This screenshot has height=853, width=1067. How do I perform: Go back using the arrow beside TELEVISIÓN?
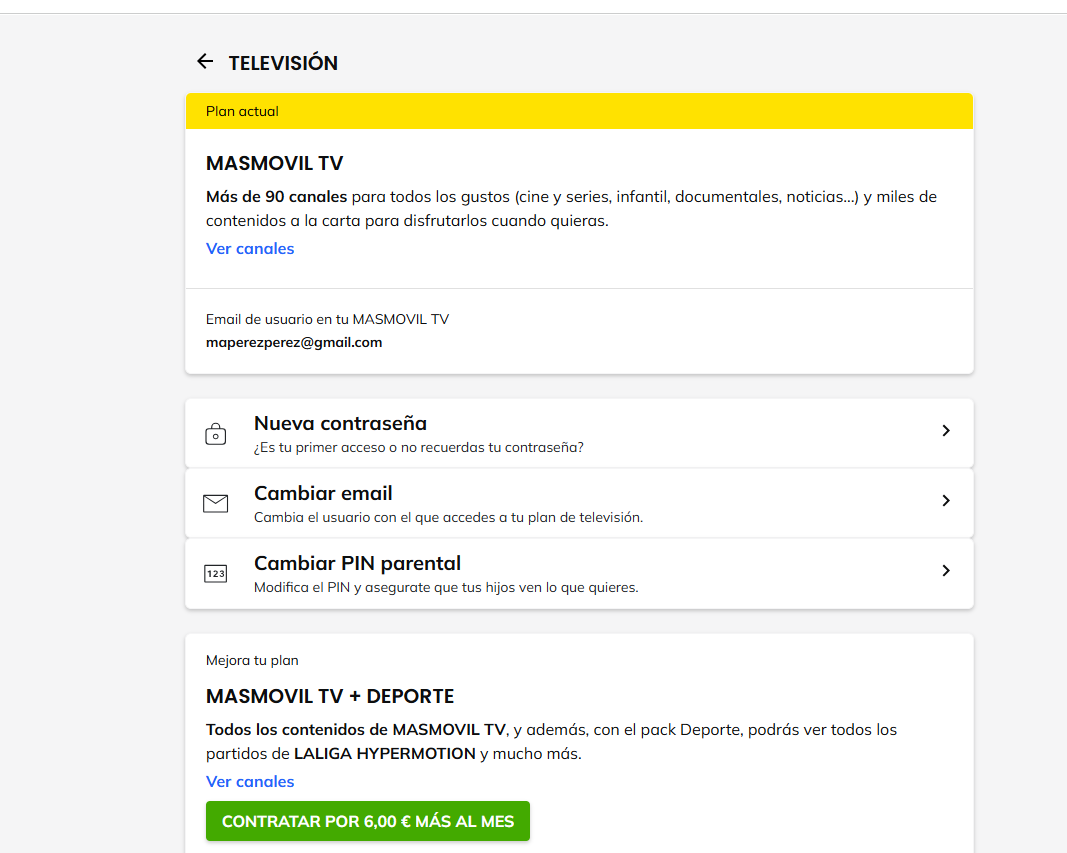[205, 62]
